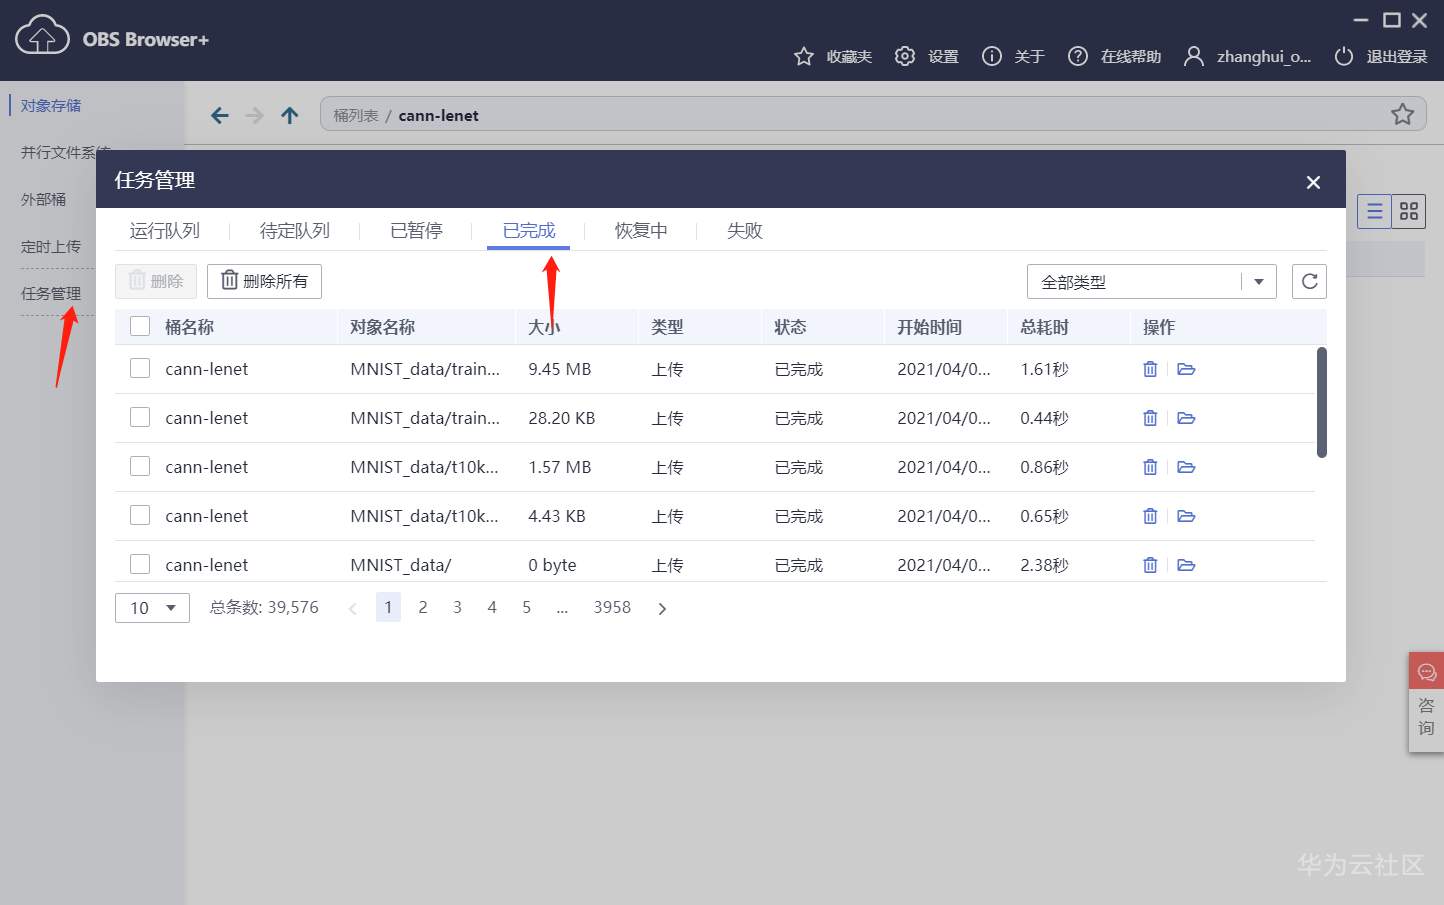Switch to the 待定队列 tab
Screen dimensions: 1444x905
click(x=294, y=231)
